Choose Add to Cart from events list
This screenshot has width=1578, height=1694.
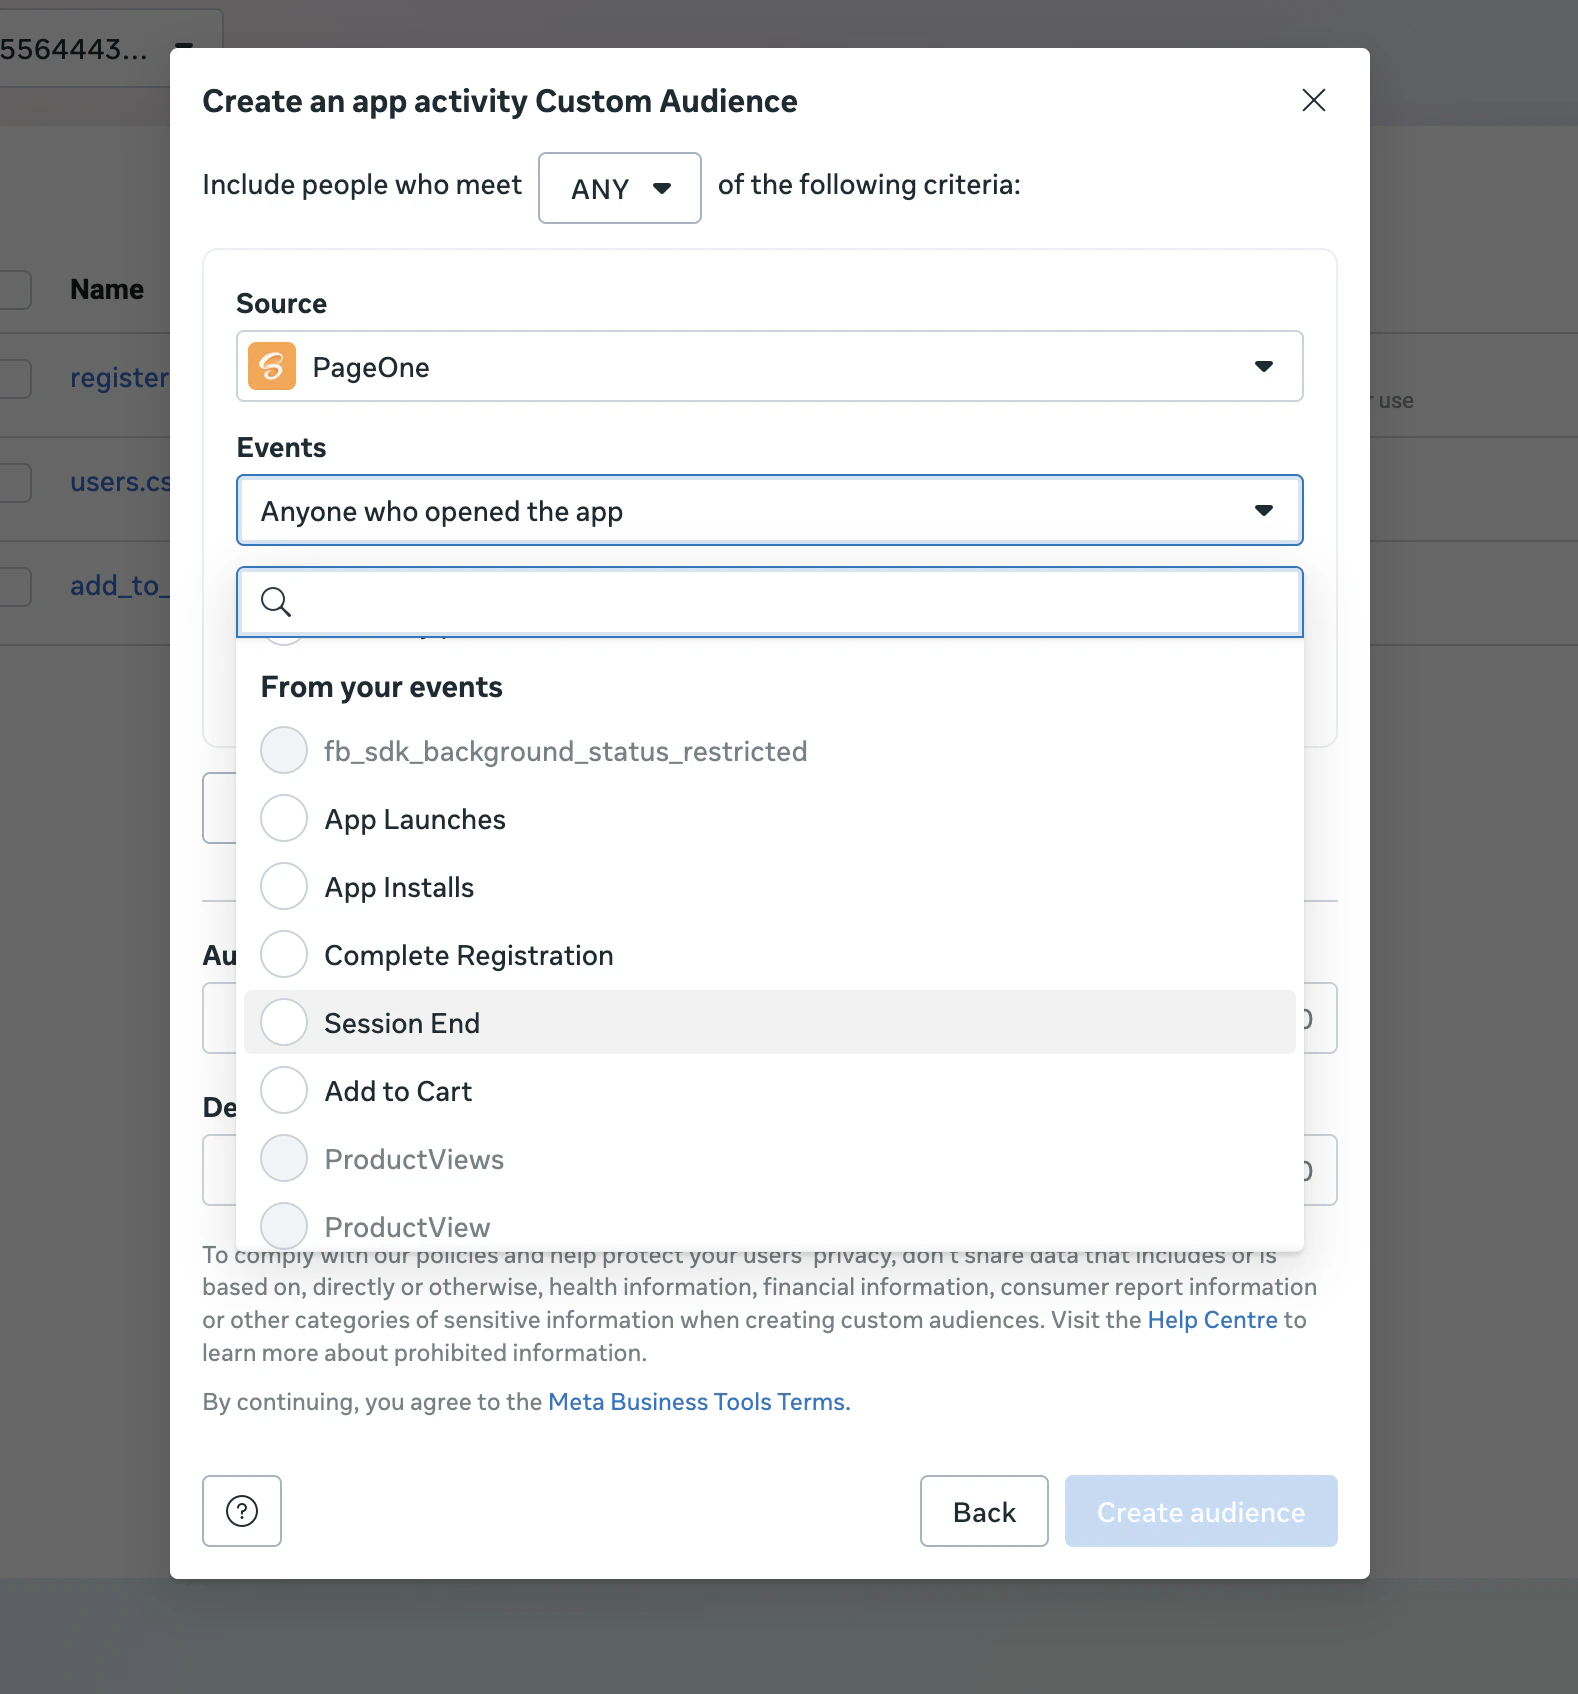click(x=284, y=1091)
